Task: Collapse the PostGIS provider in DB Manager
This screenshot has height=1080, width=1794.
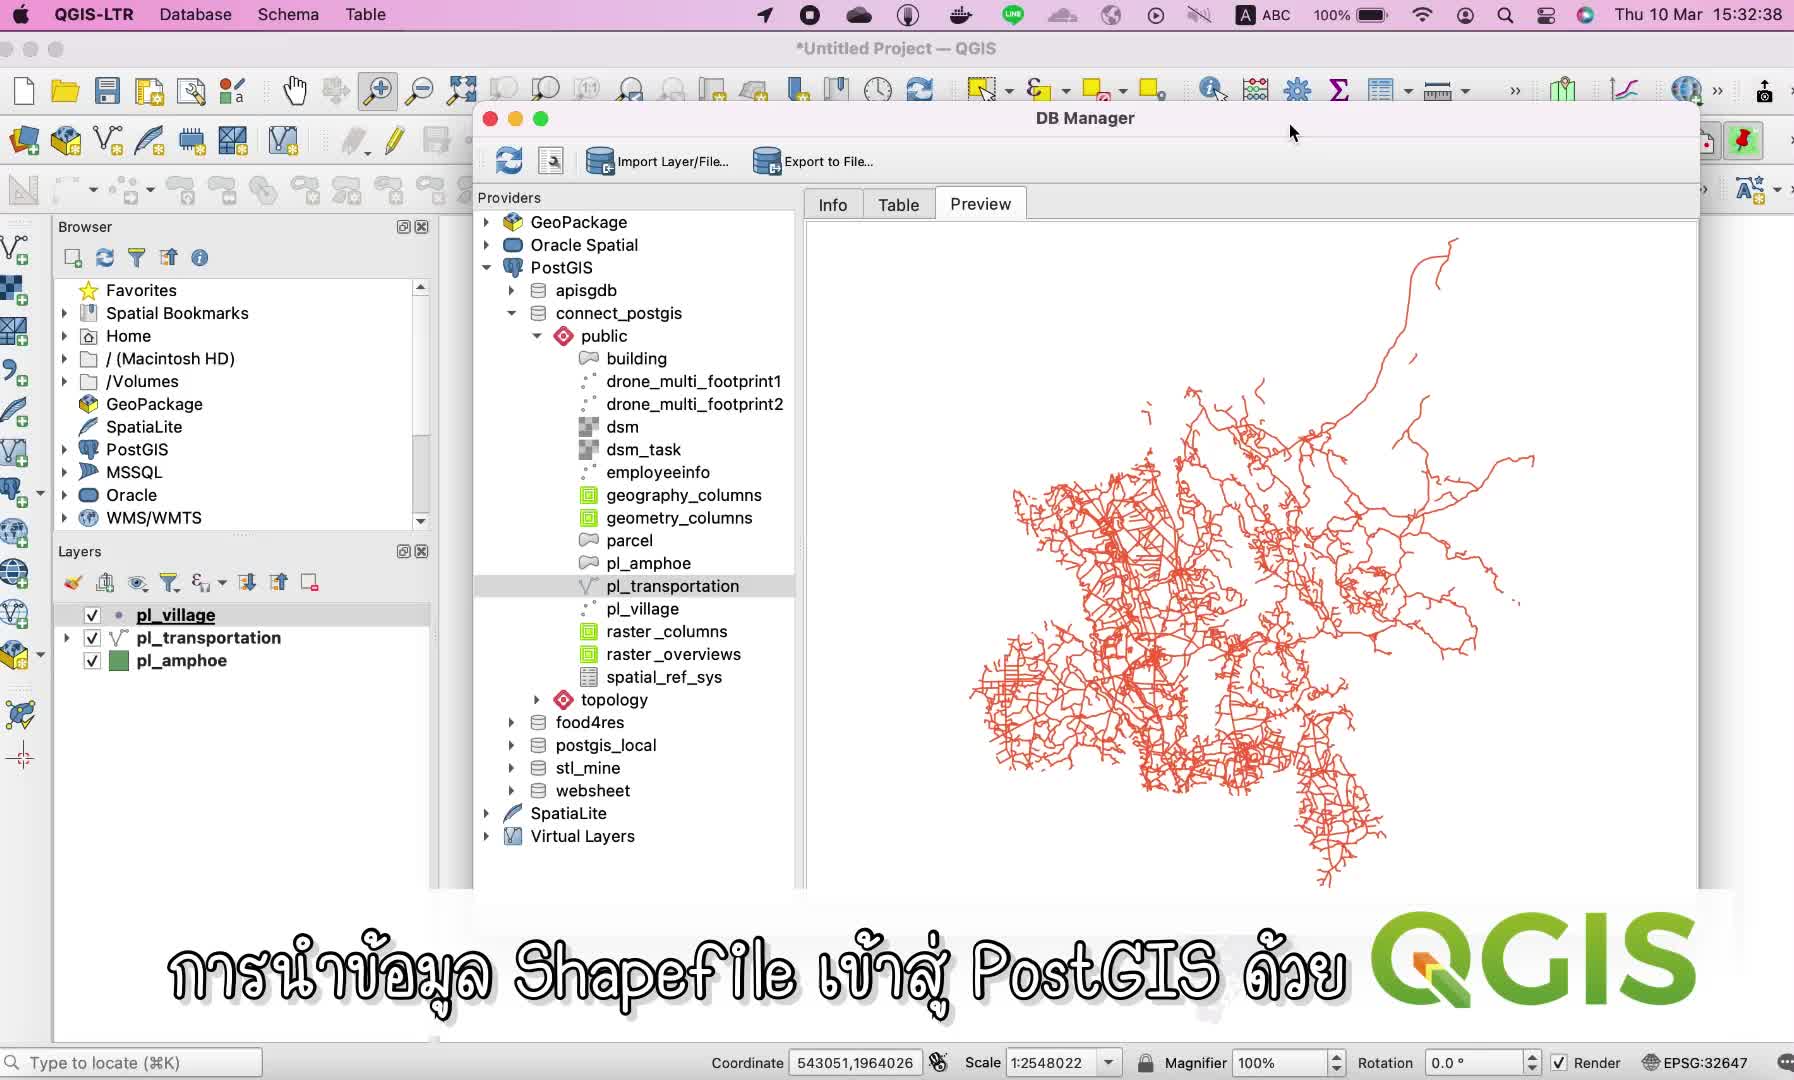Action: coord(487,268)
